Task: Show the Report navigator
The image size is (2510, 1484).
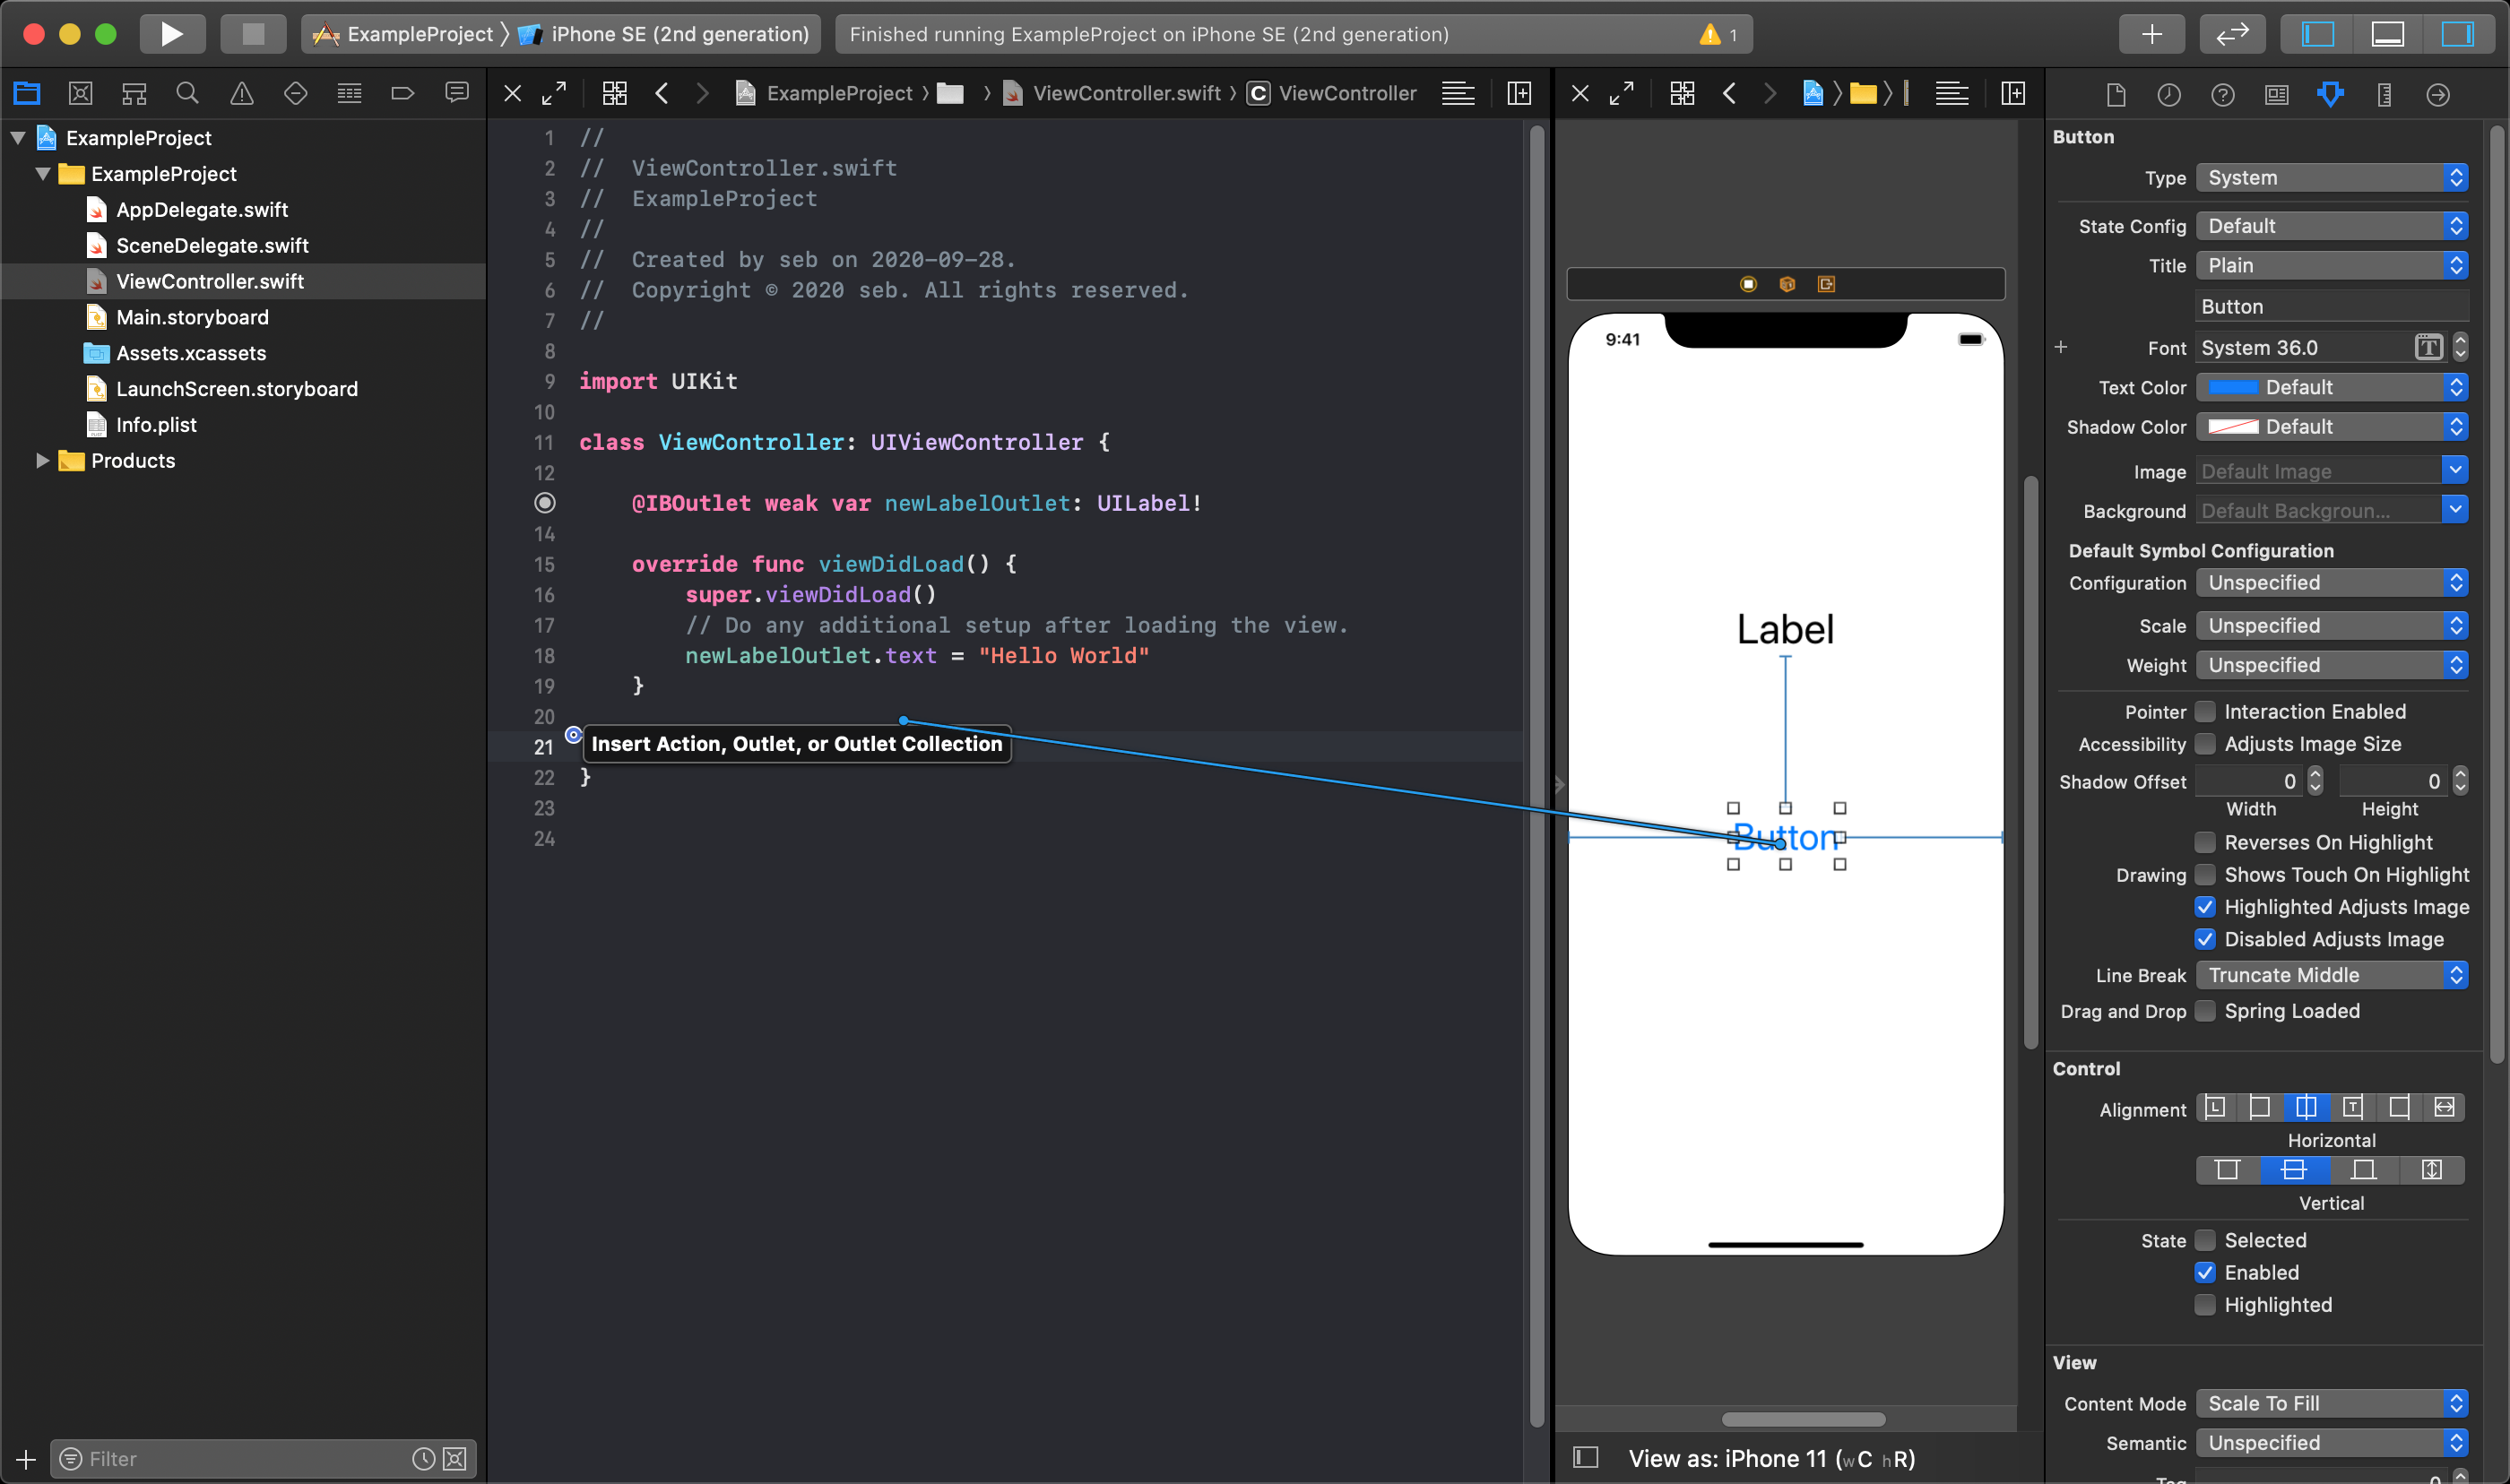Action: (x=457, y=94)
